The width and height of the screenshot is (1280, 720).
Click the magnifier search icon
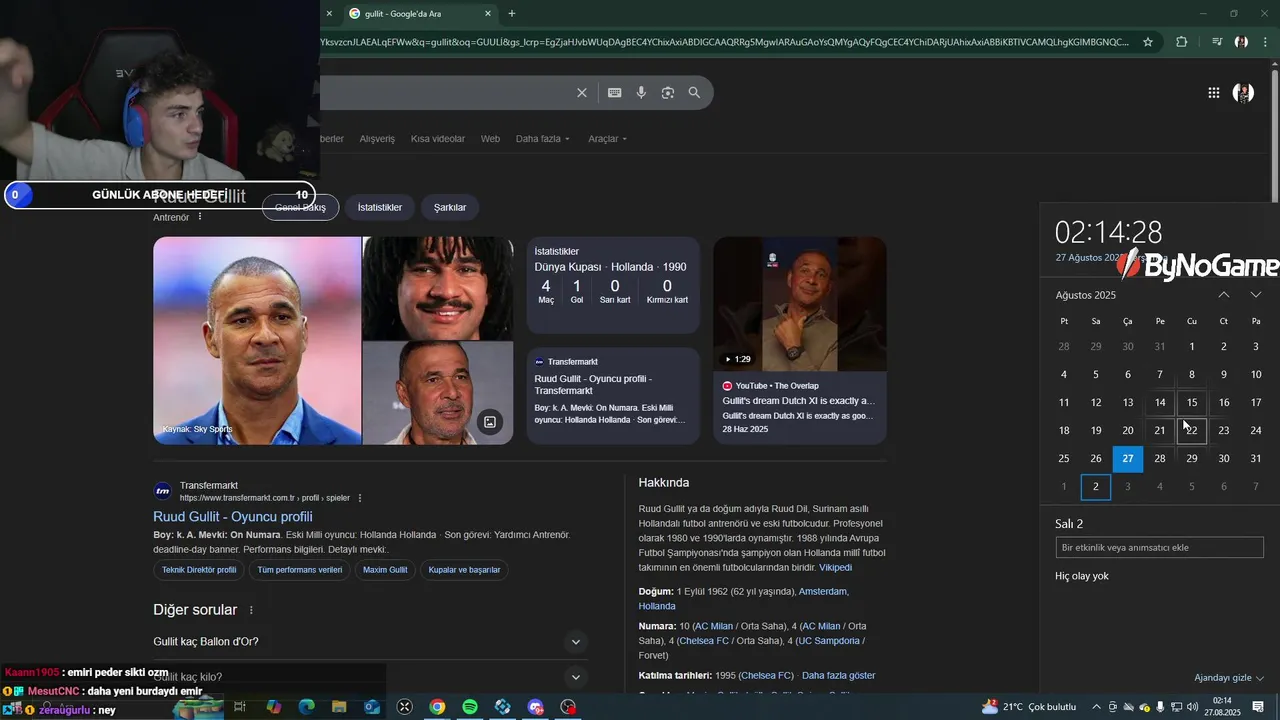tap(694, 93)
